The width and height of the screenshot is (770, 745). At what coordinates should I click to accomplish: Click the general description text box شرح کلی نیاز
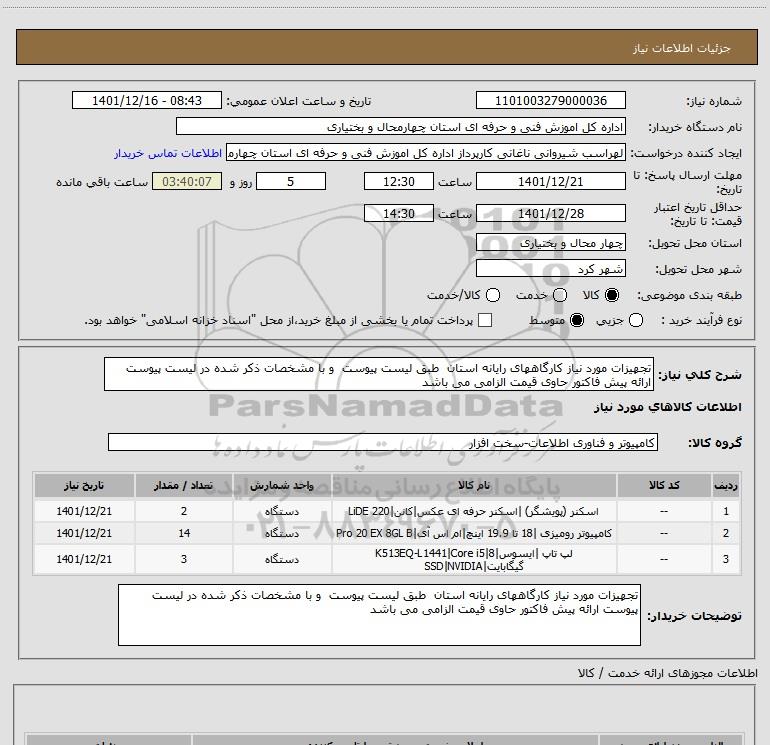379,375
